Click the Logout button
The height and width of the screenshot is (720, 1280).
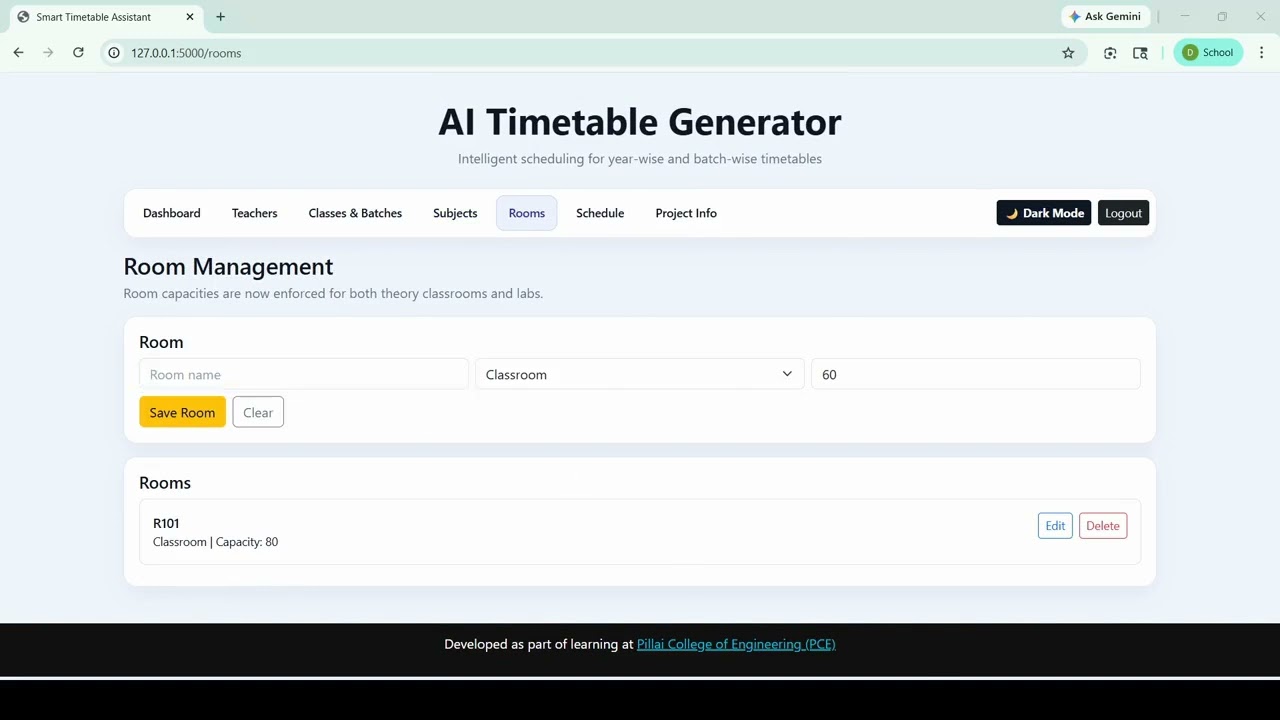(x=1123, y=213)
